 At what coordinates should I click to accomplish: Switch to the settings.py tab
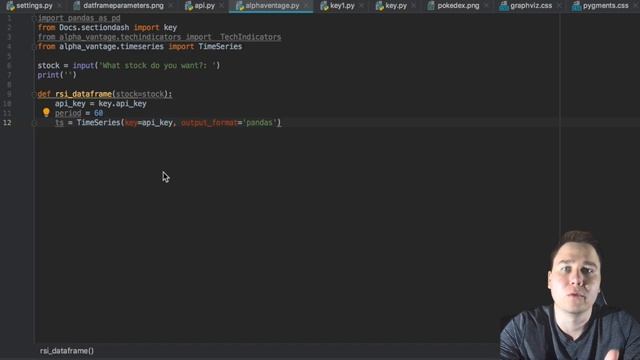34,6
